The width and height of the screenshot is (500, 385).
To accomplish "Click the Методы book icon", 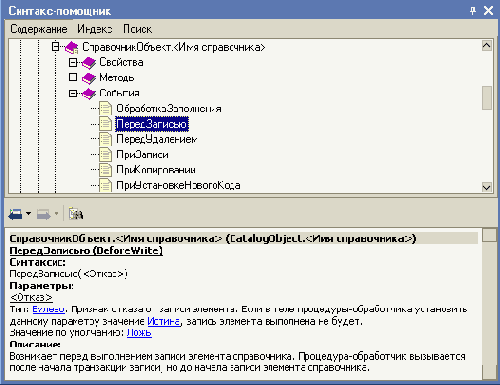I will pos(89,78).
